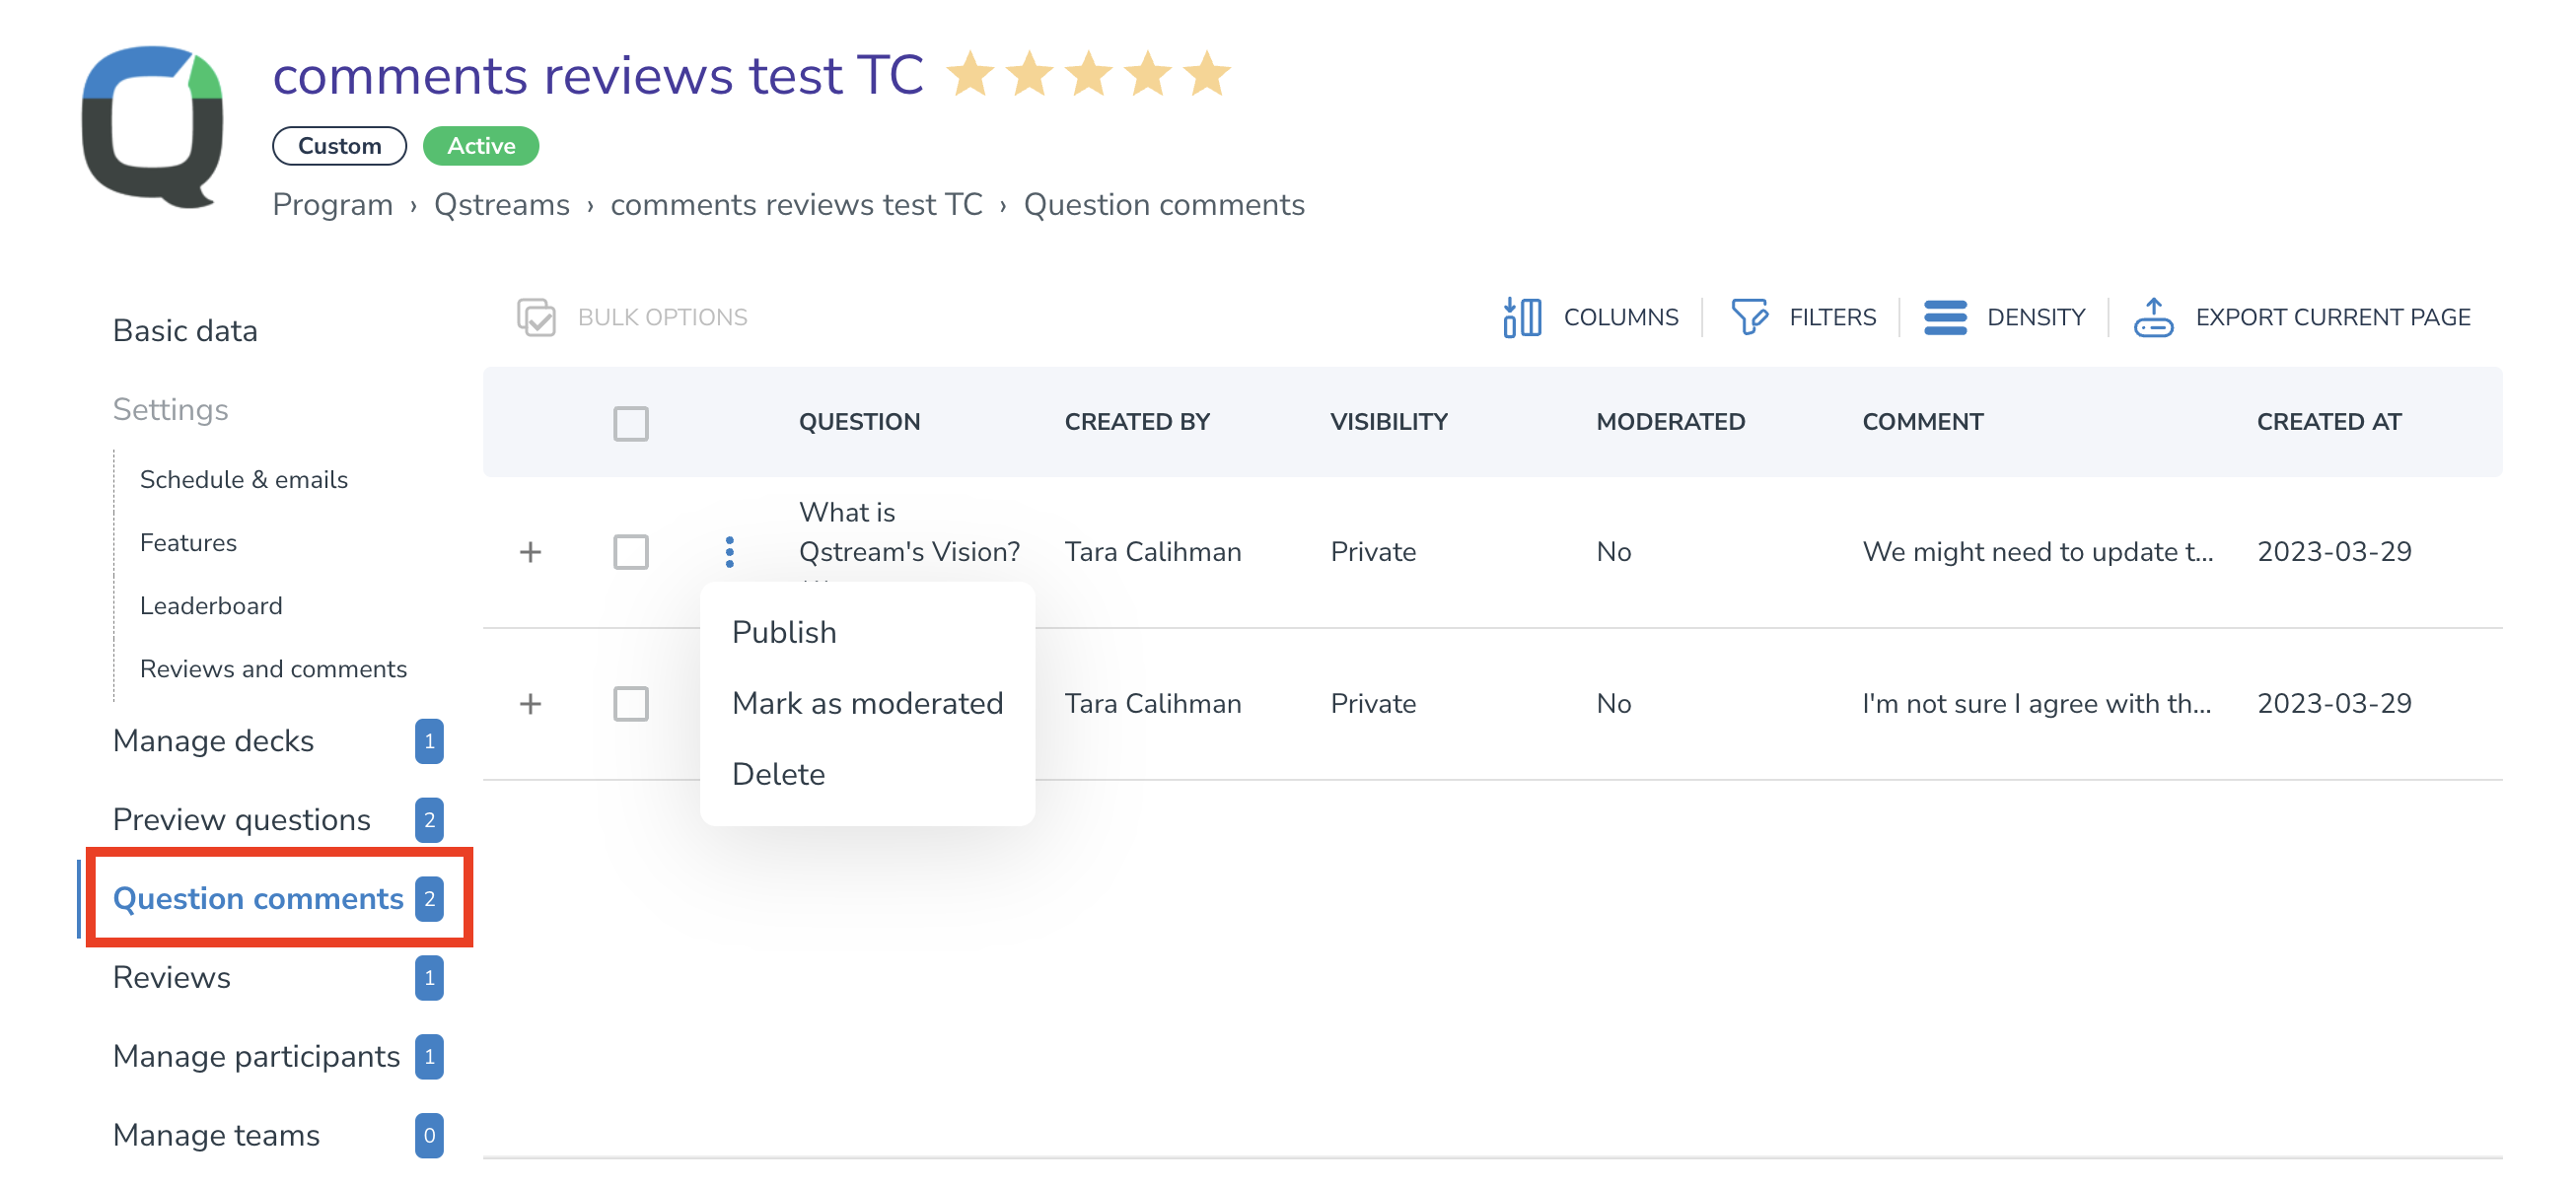Expand the first comment row with plus
This screenshot has height=1187, width=2576.
[531, 552]
